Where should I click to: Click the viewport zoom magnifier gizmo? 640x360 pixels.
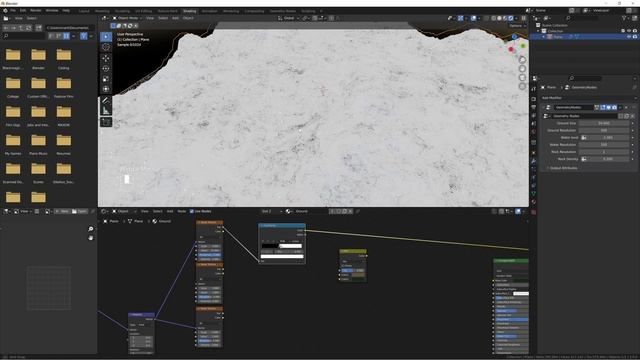(522, 60)
